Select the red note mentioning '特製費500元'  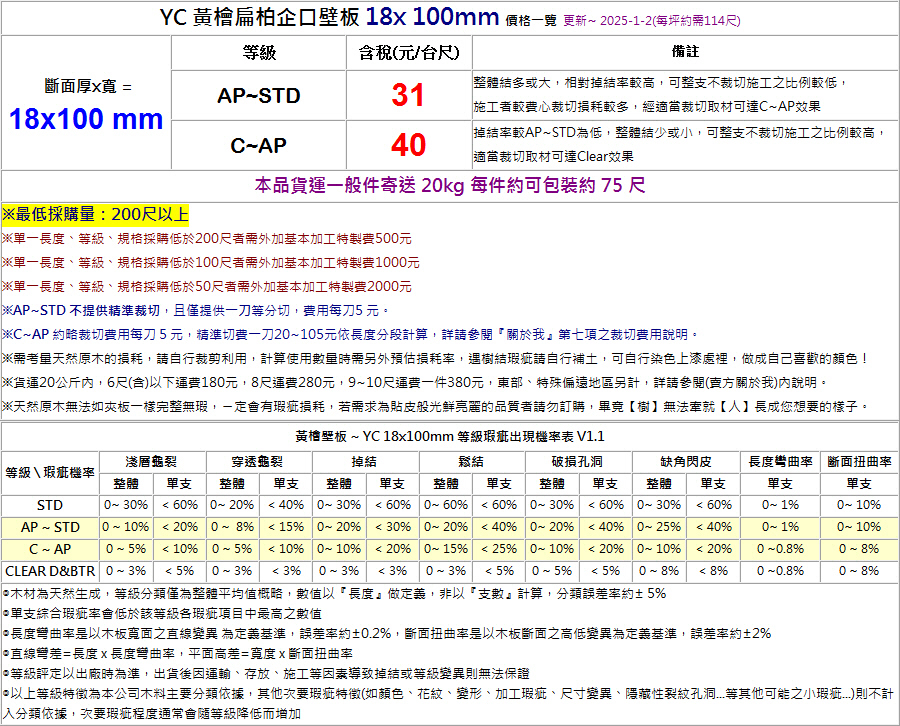click(x=207, y=239)
